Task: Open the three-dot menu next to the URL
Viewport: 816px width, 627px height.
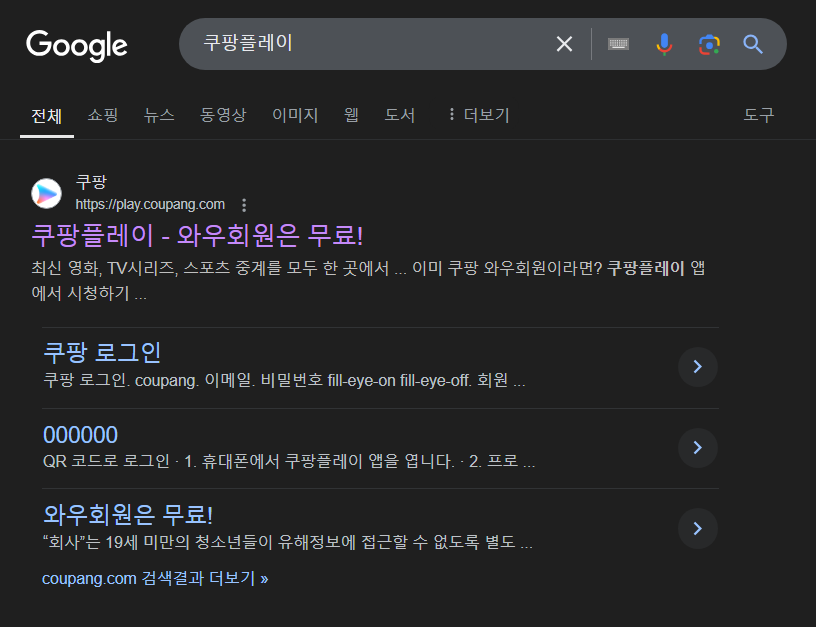Action: pos(244,205)
